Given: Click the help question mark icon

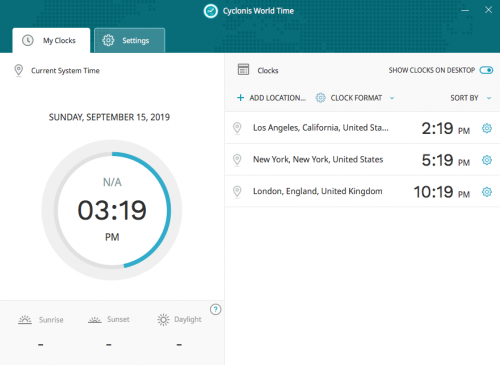Looking at the screenshot, I should tap(215, 309).
